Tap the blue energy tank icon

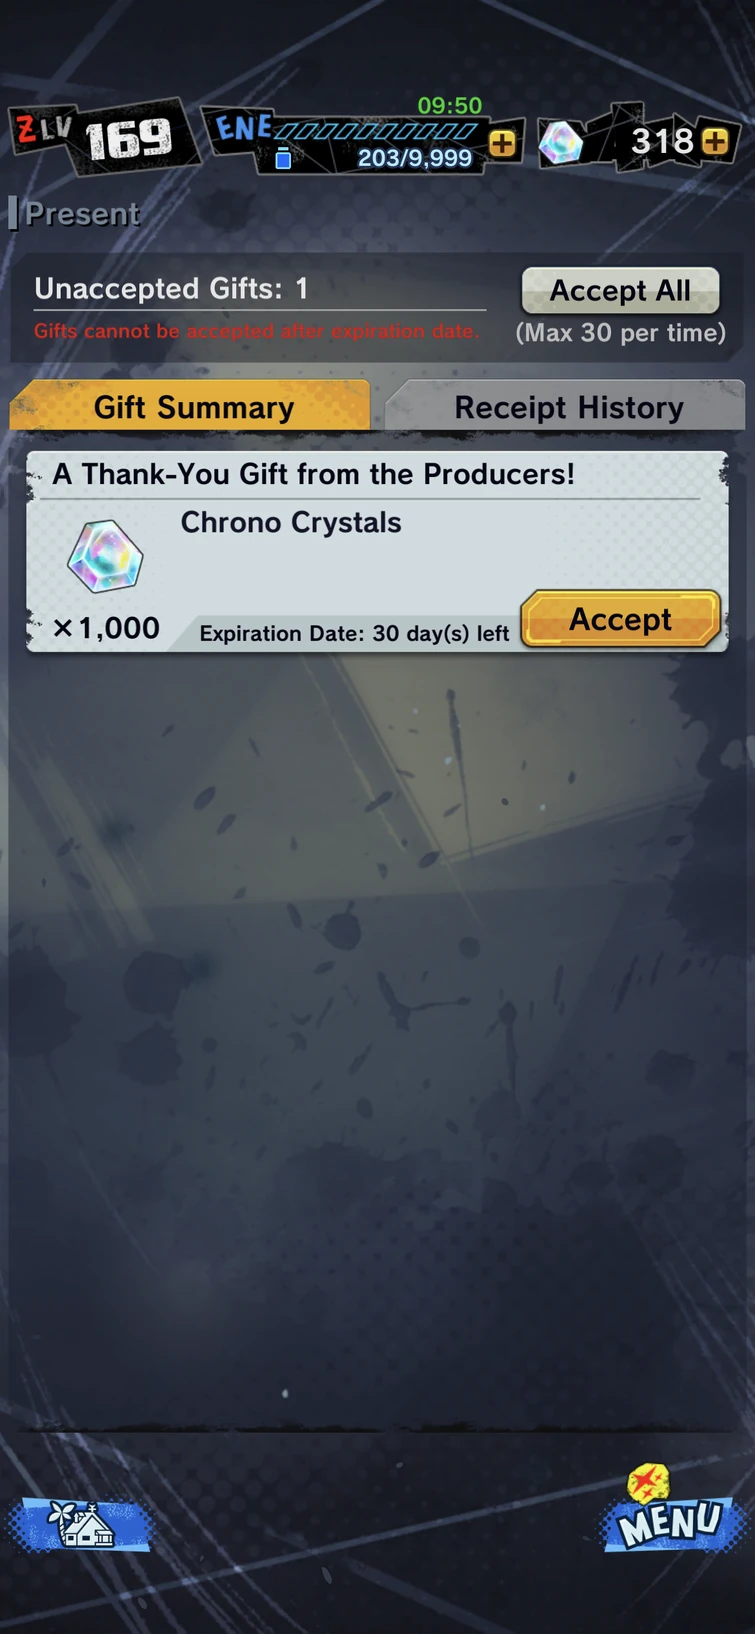tap(283, 158)
